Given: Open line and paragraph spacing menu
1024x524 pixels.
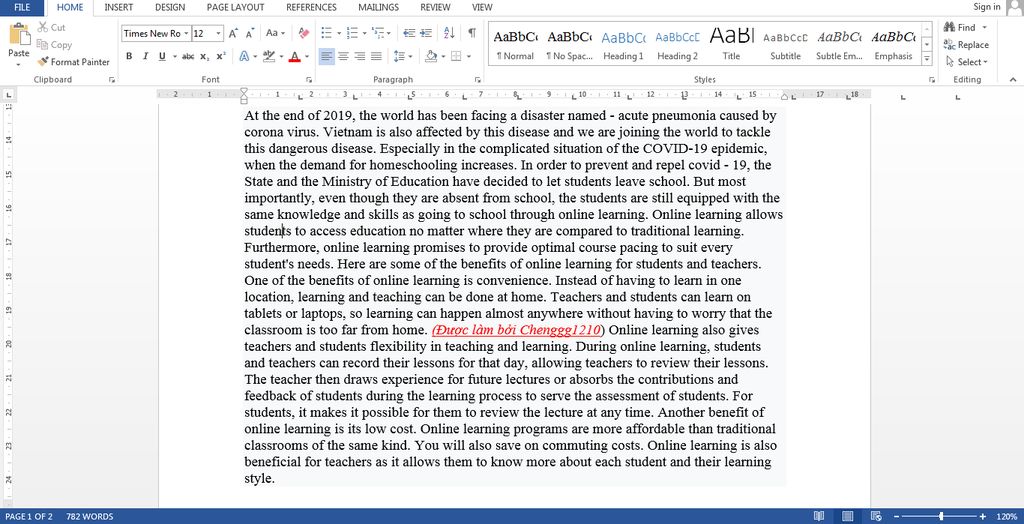Looking at the screenshot, I should pyautogui.click(x=403, y=56).
